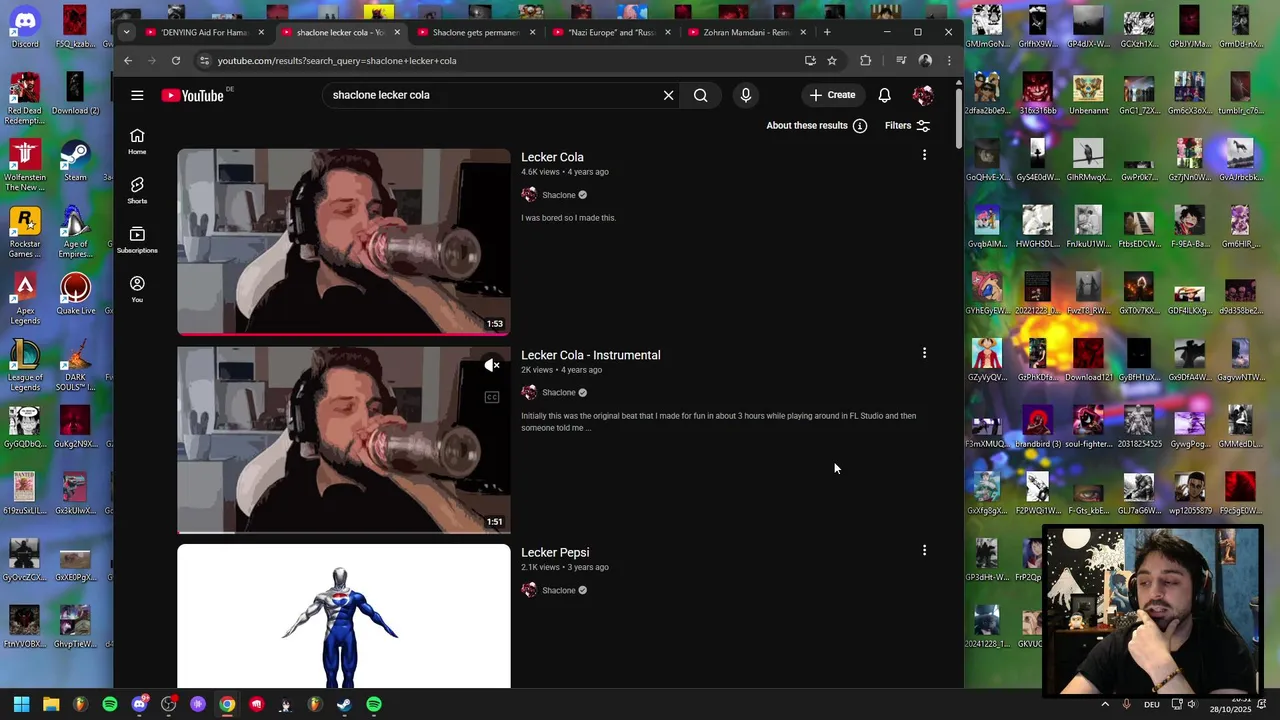Expand Chrome tab search dropdown

point(126,32)
